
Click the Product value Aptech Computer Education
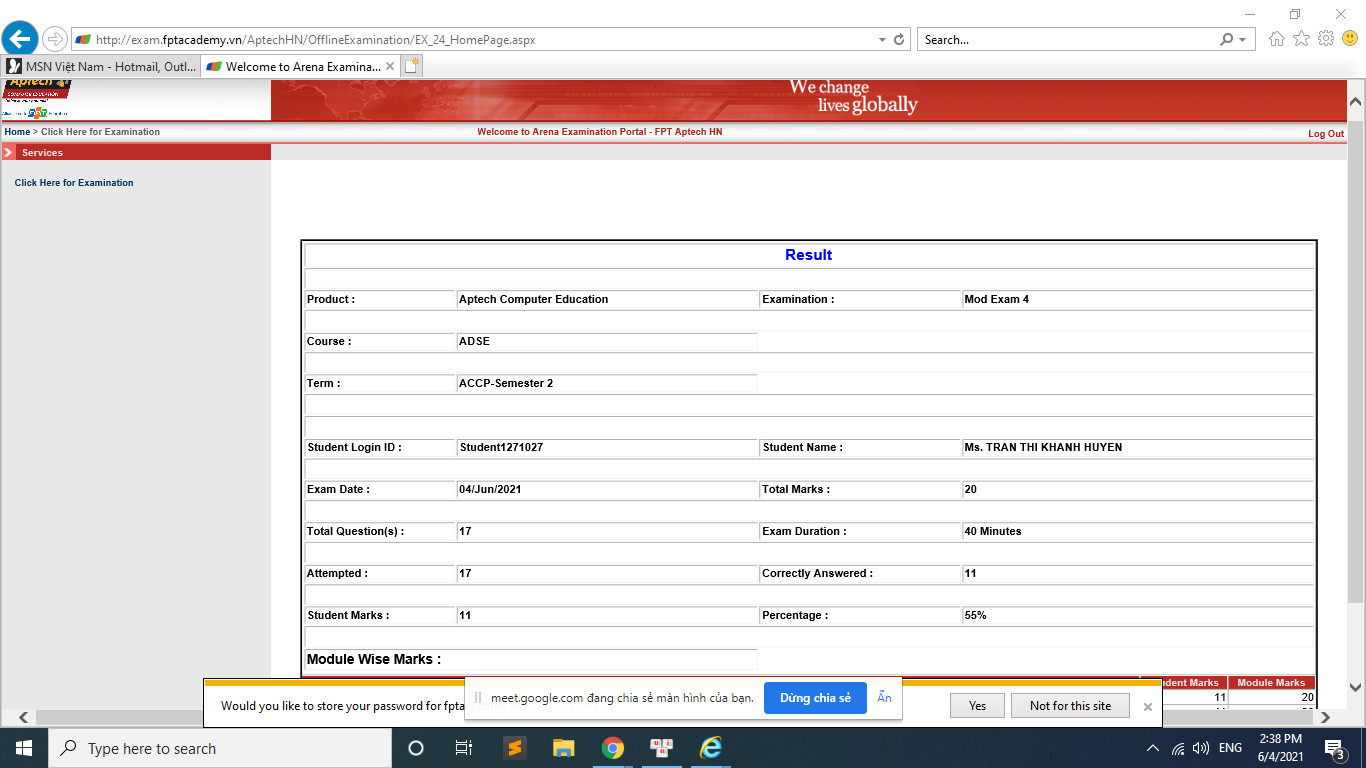pyautogui.click(x=533, y=299)
